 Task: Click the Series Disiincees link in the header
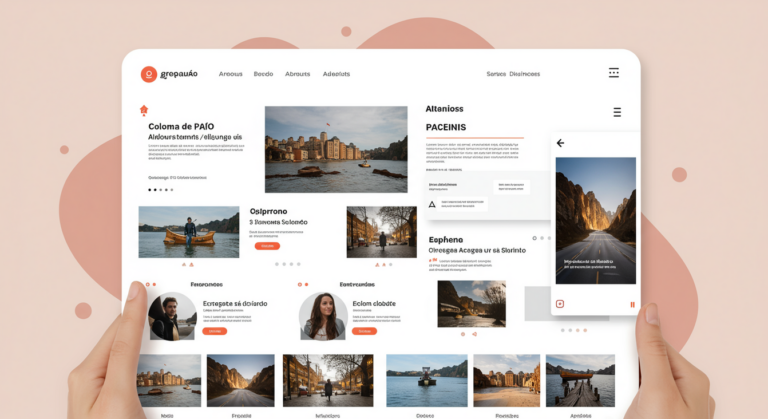point(513,74)
